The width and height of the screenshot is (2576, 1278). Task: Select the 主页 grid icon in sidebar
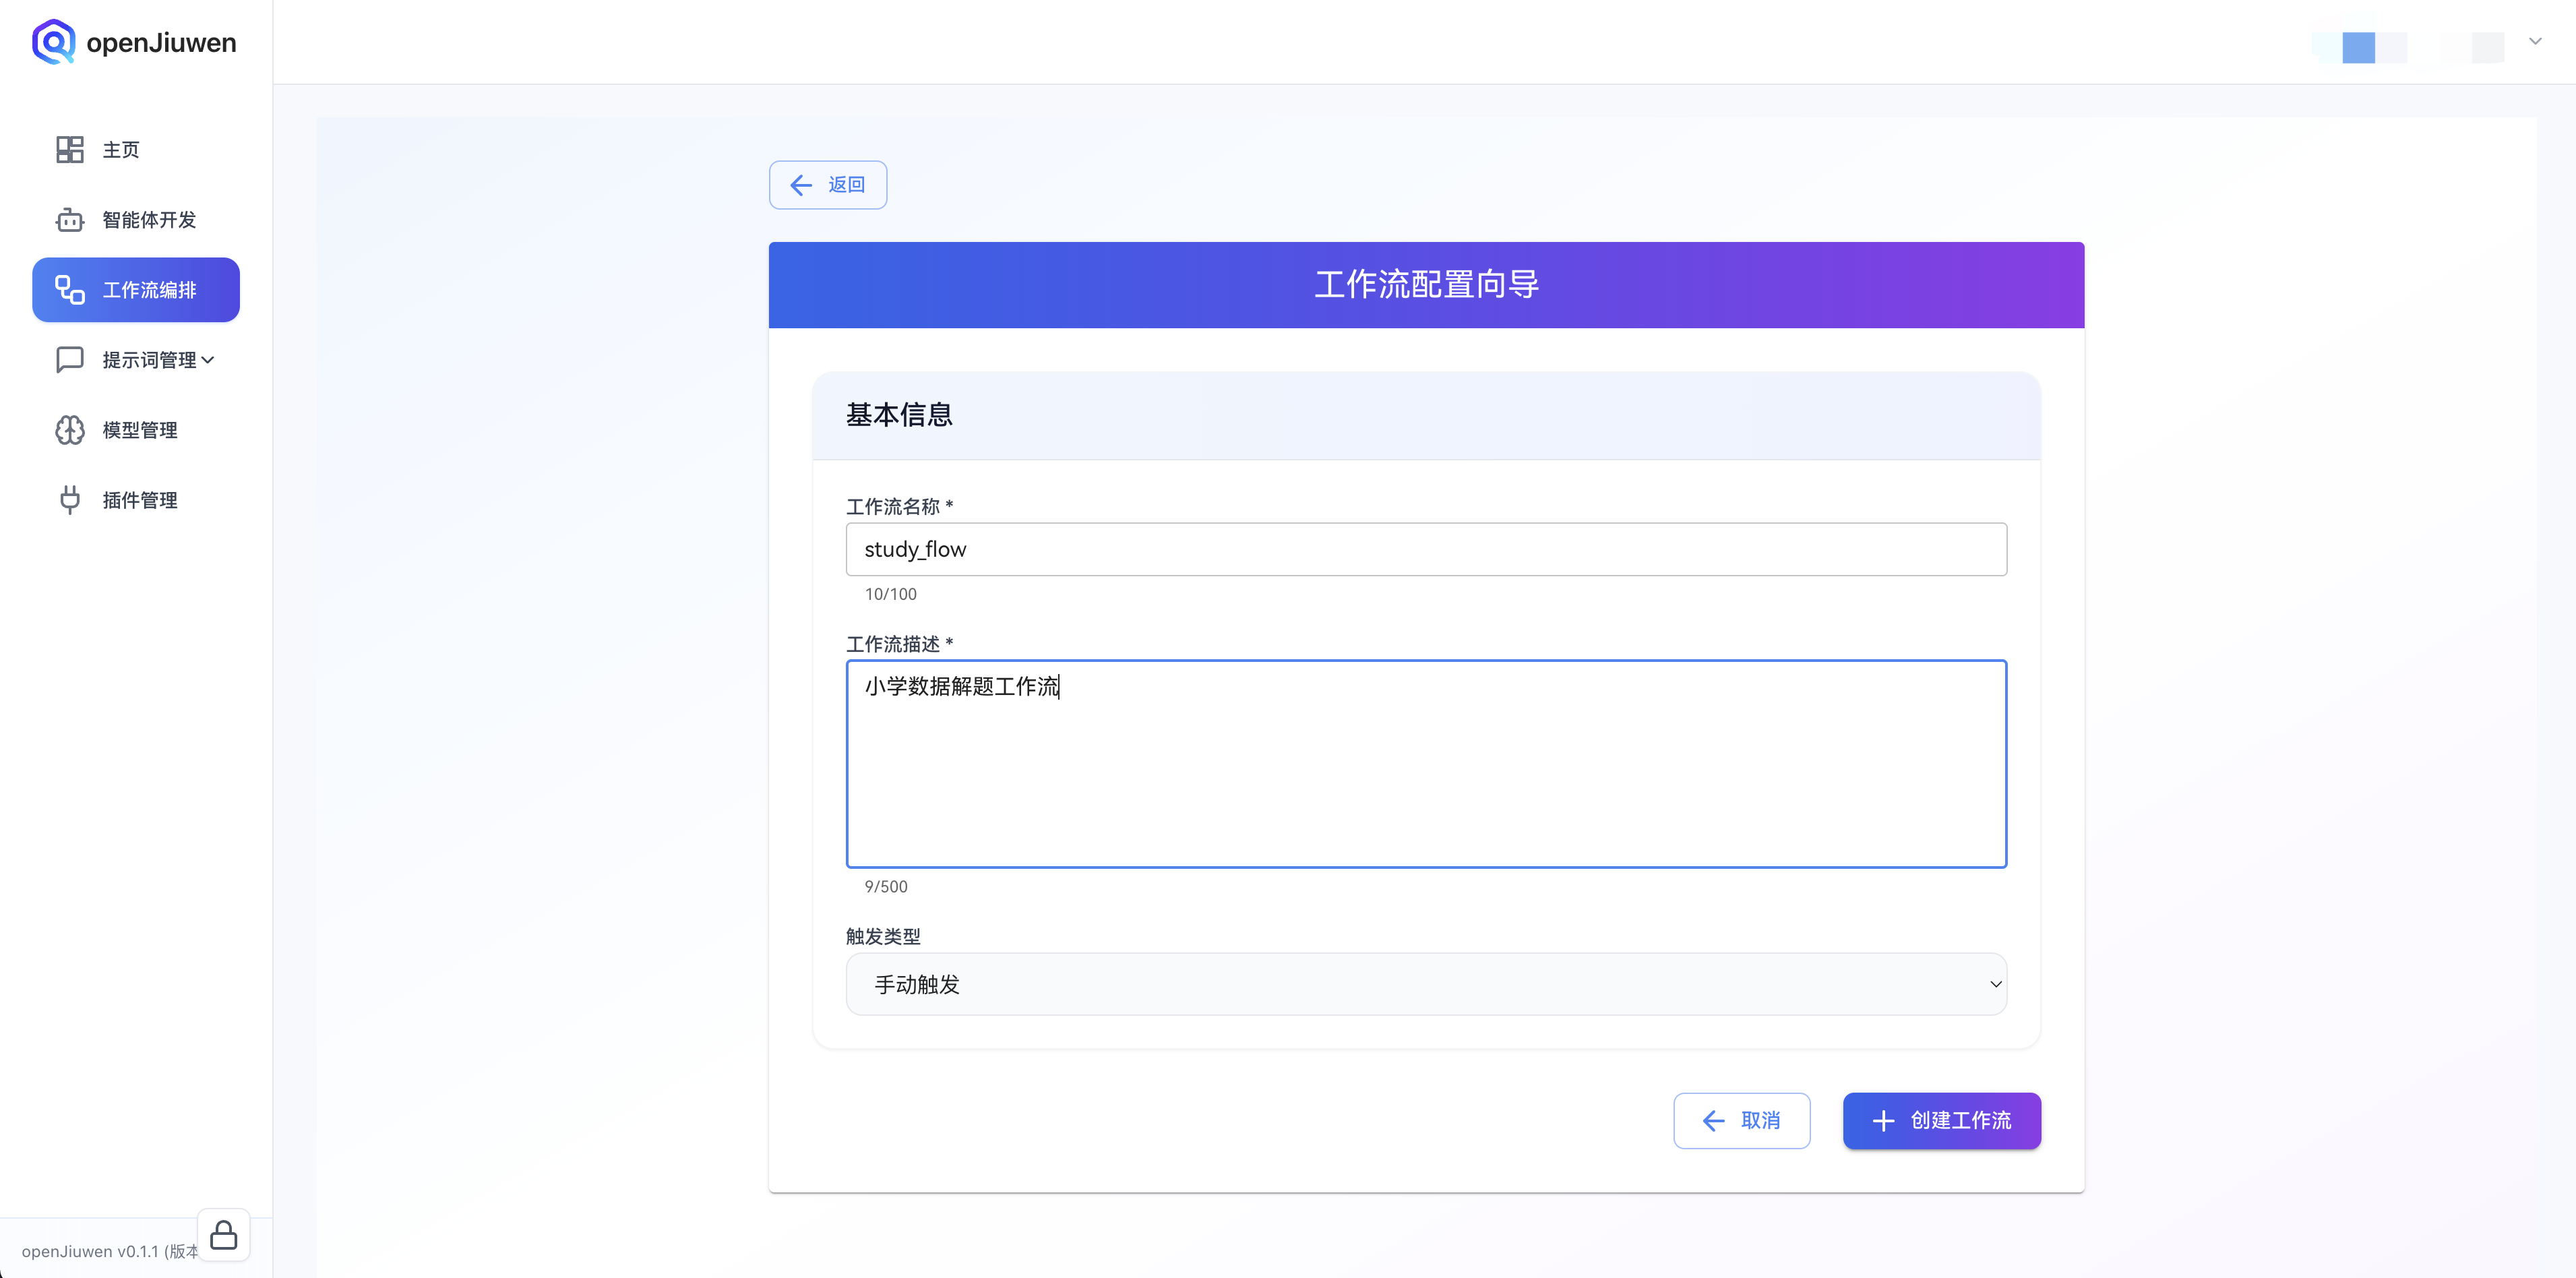[x=69, y=149]
